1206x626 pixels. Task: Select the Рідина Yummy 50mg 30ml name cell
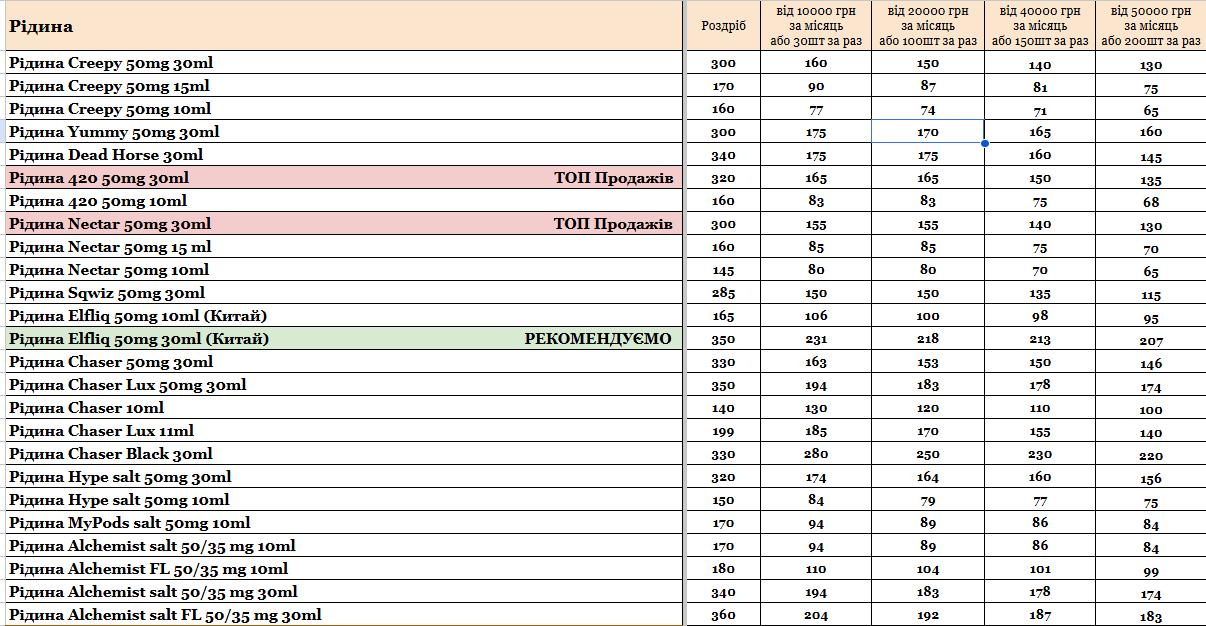114,132
